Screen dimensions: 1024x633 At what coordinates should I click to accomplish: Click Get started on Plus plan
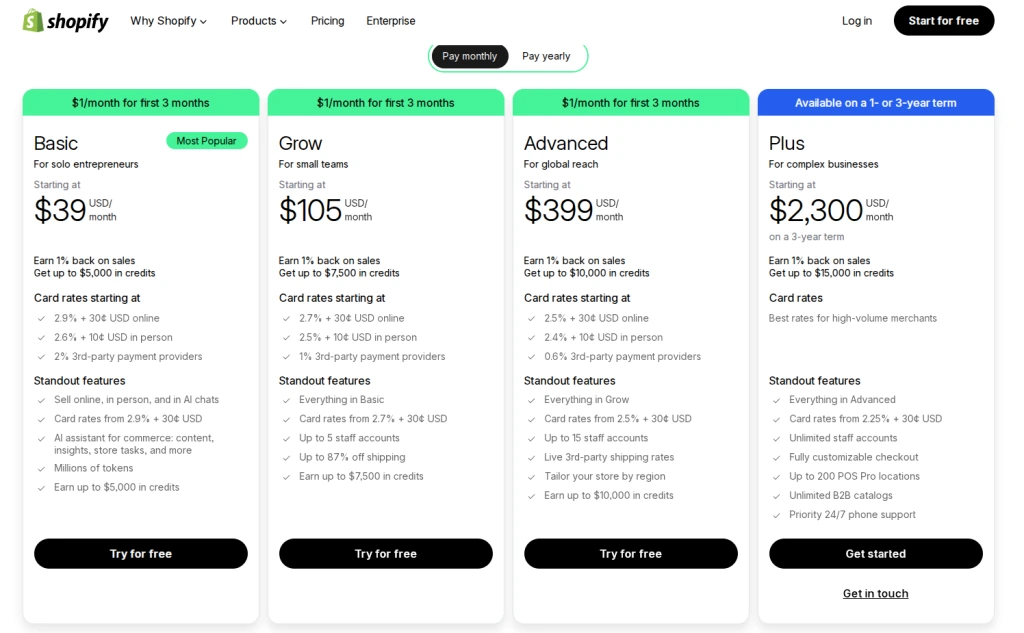pos(875,553)
